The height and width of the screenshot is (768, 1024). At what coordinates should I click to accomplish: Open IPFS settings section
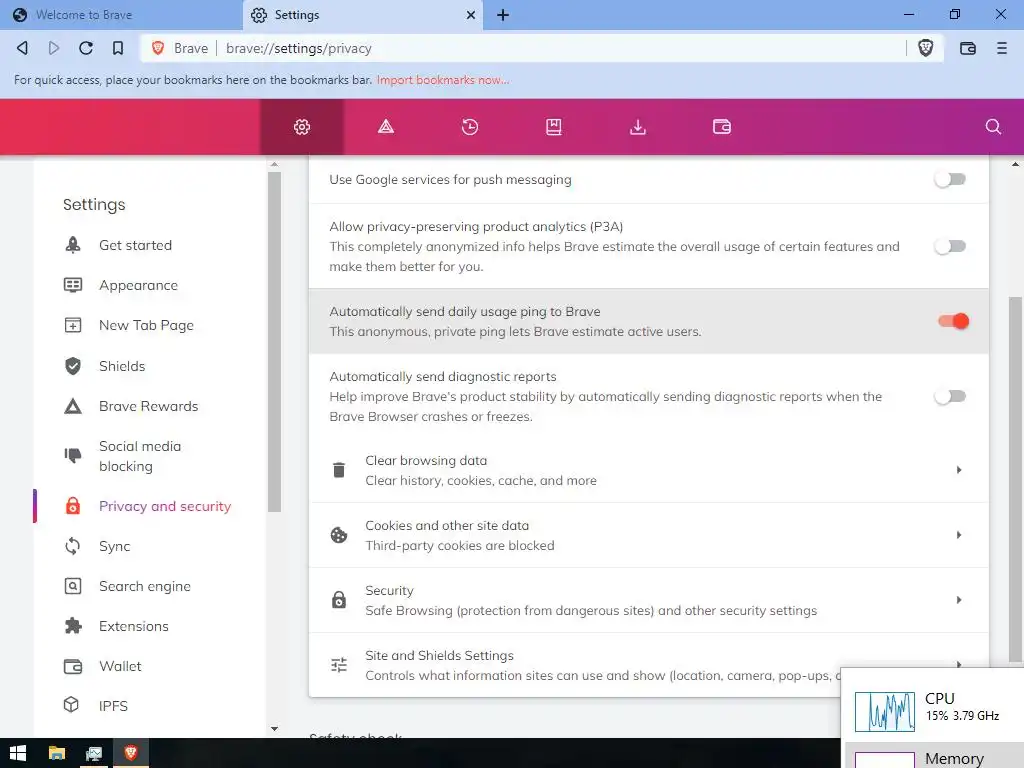tap(113, 706)
